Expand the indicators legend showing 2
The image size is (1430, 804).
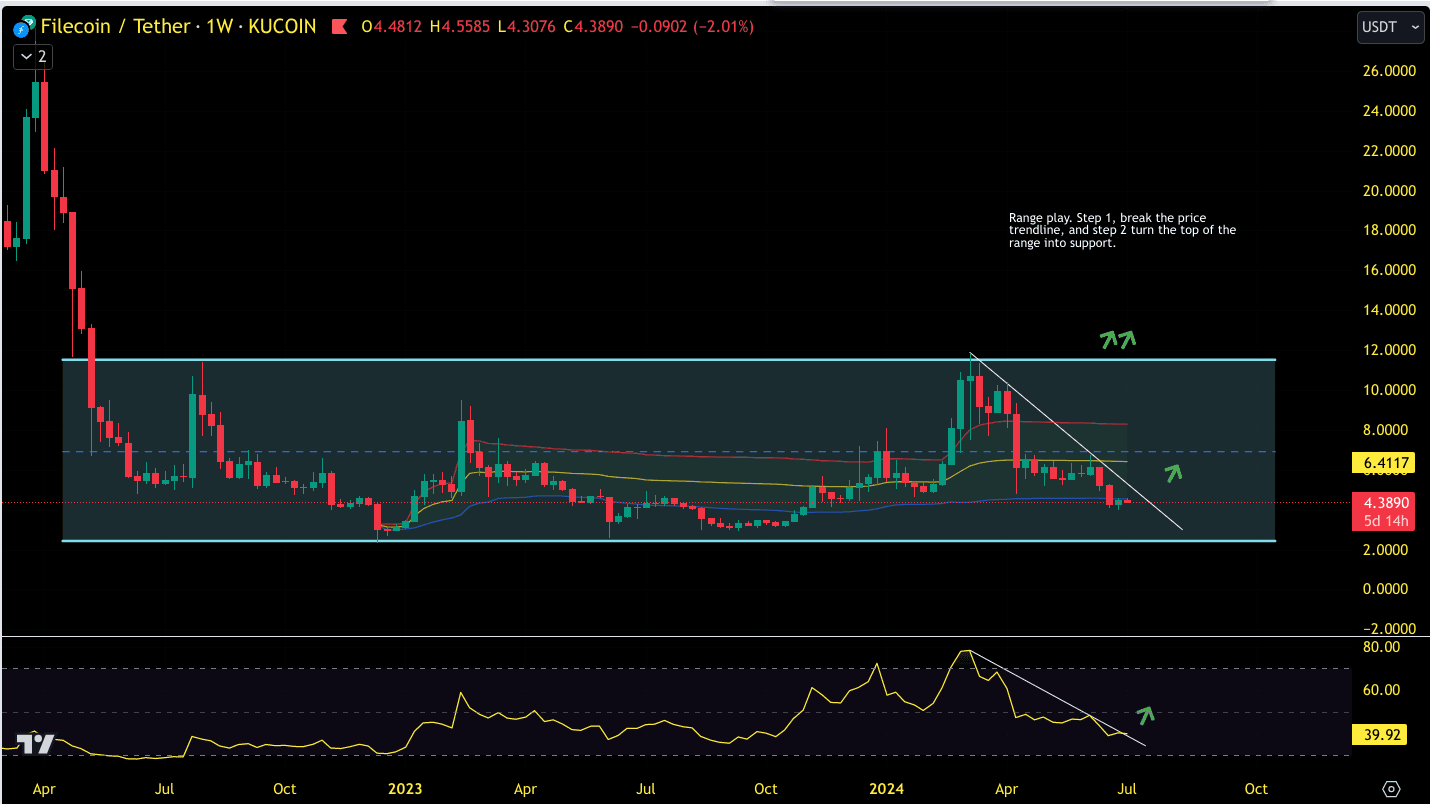coord(31,57)
